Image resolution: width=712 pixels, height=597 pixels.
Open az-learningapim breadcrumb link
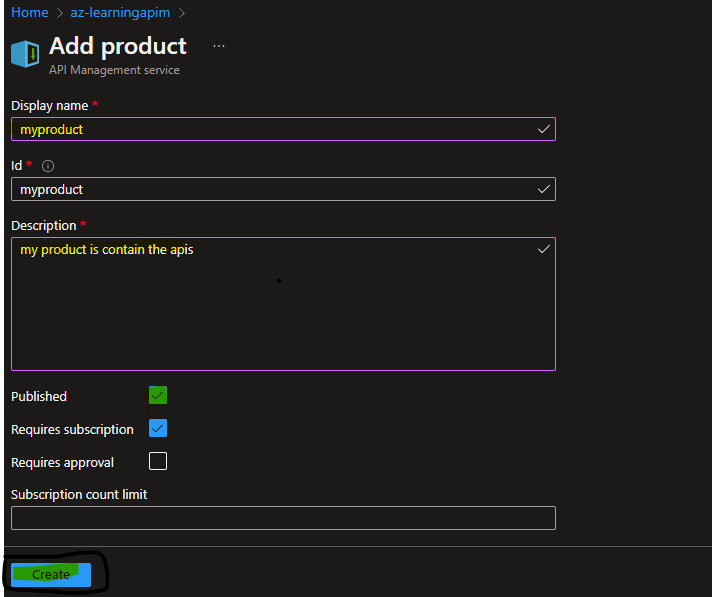[120, 13]
